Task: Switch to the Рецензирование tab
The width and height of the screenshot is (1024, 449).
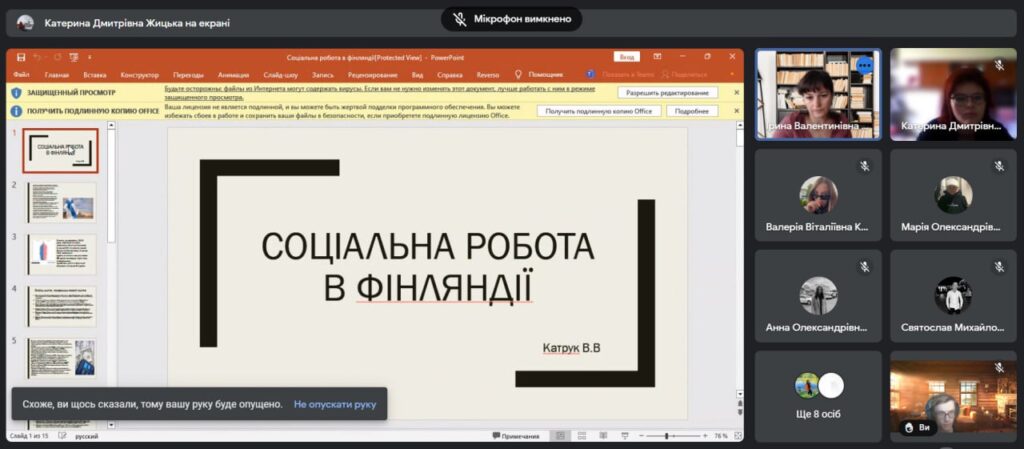Action: pos(369,74)
